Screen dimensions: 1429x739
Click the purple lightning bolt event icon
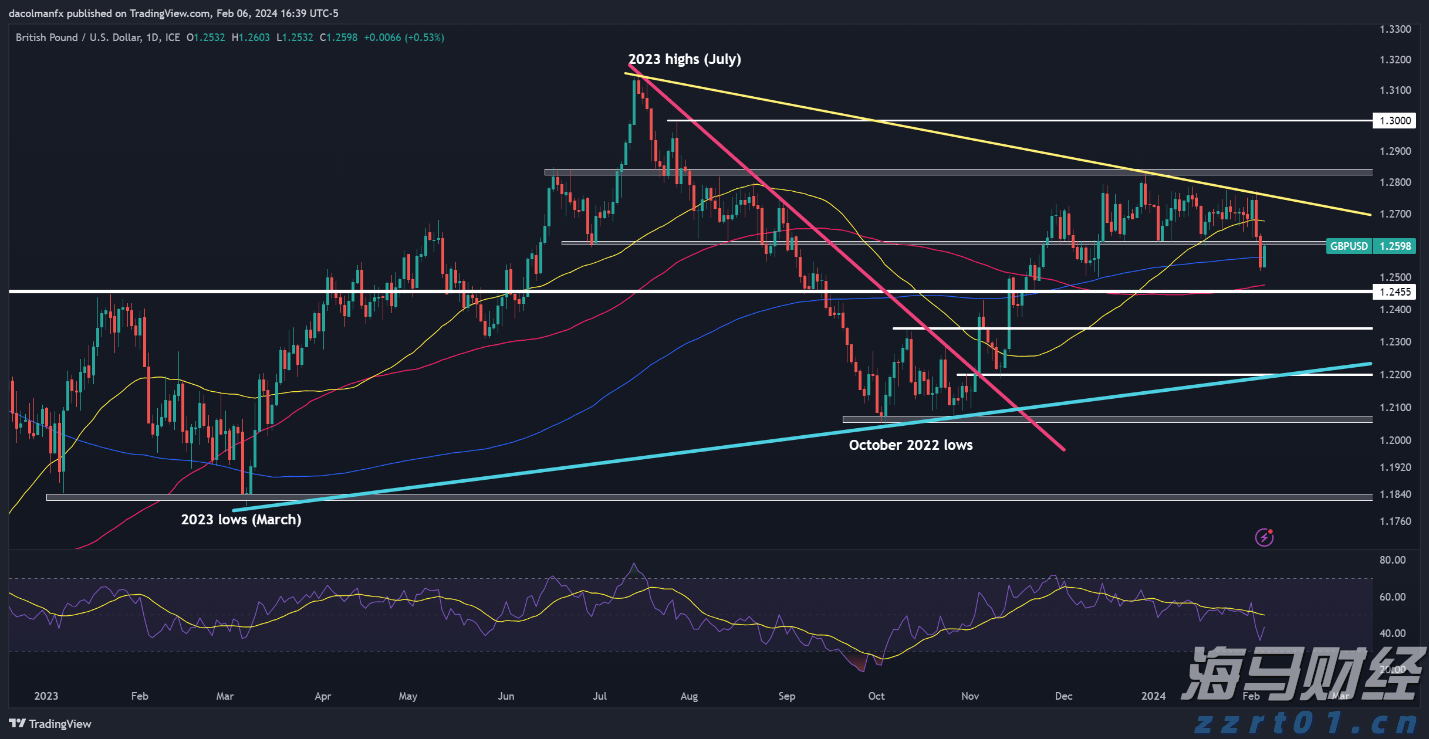coord(1264,537)
